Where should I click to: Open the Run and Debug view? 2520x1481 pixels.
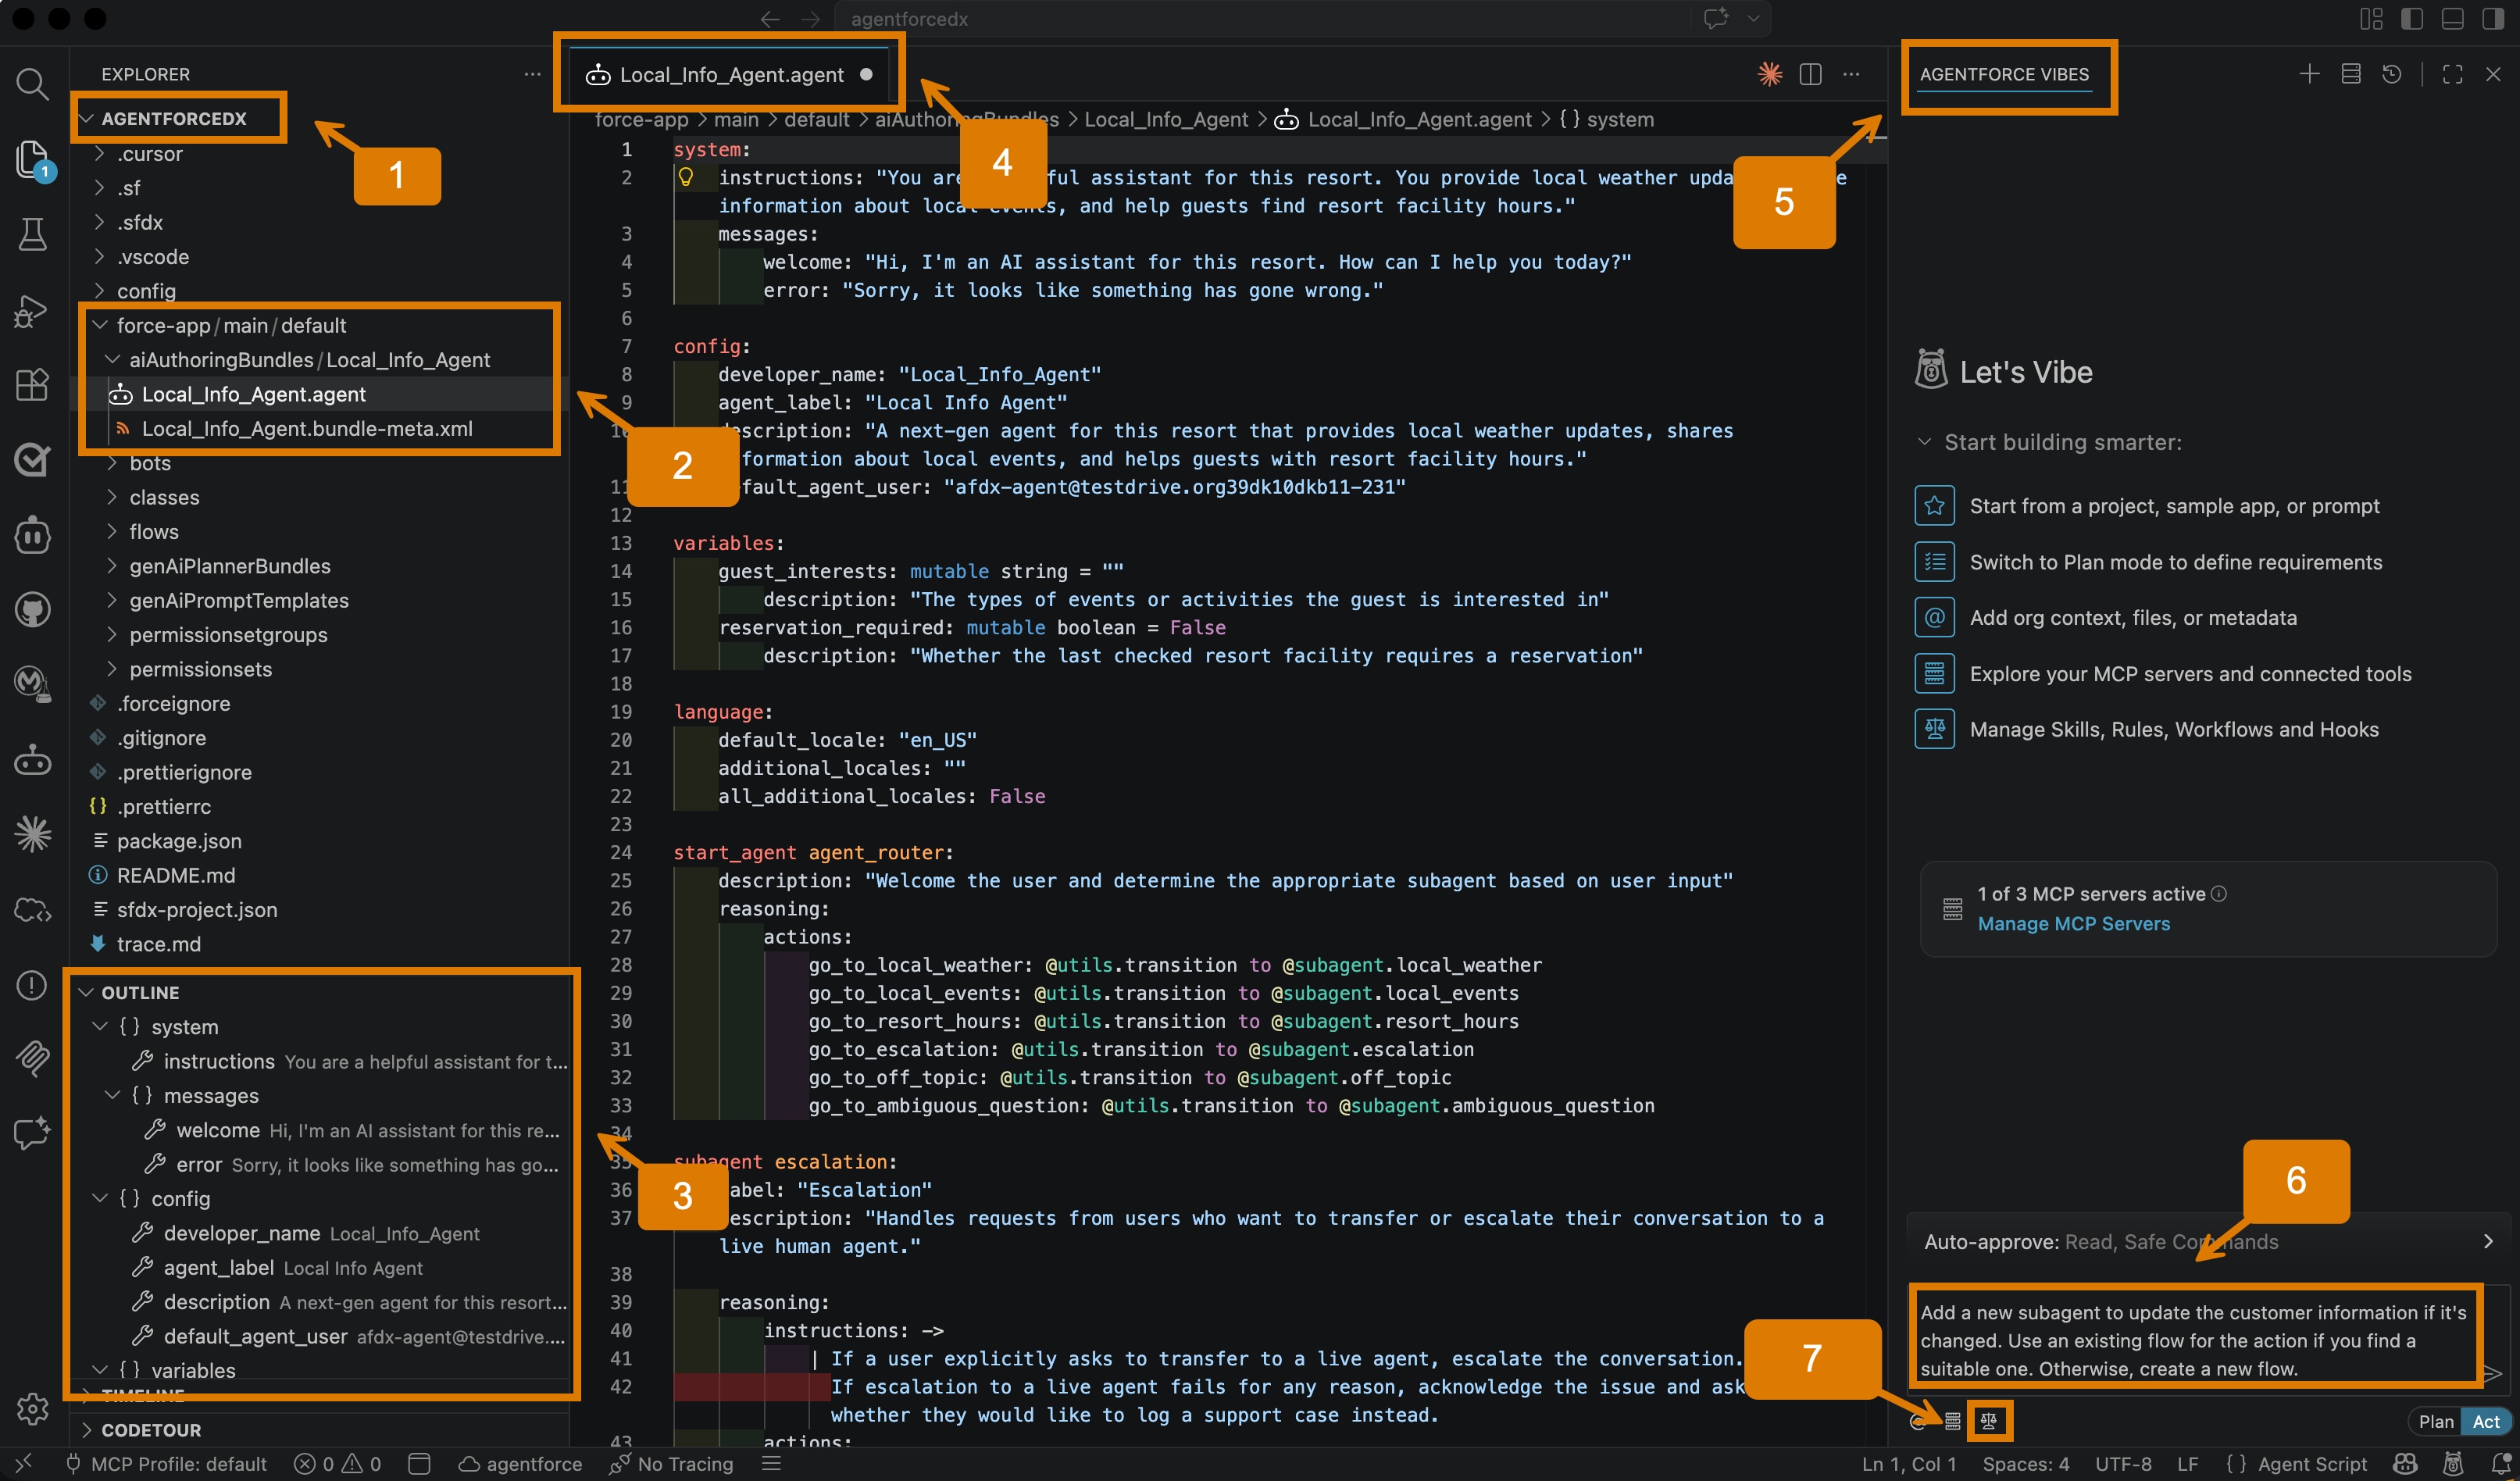coord(32,310)
